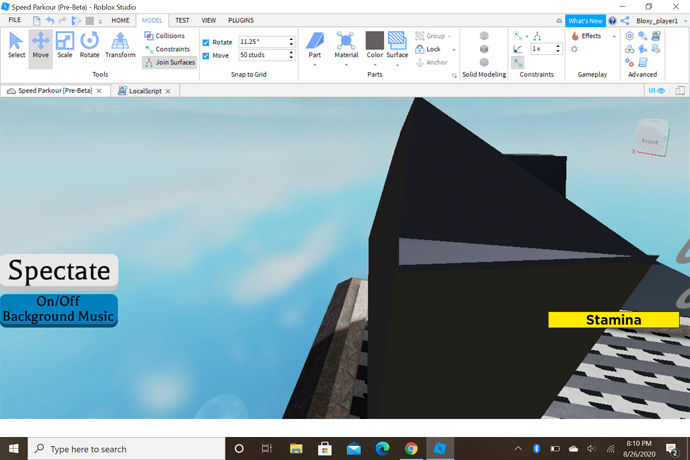The width and height of the screenshot is (690, 460).
Task: Close the LocalScript tab
Action: [168, 91]
